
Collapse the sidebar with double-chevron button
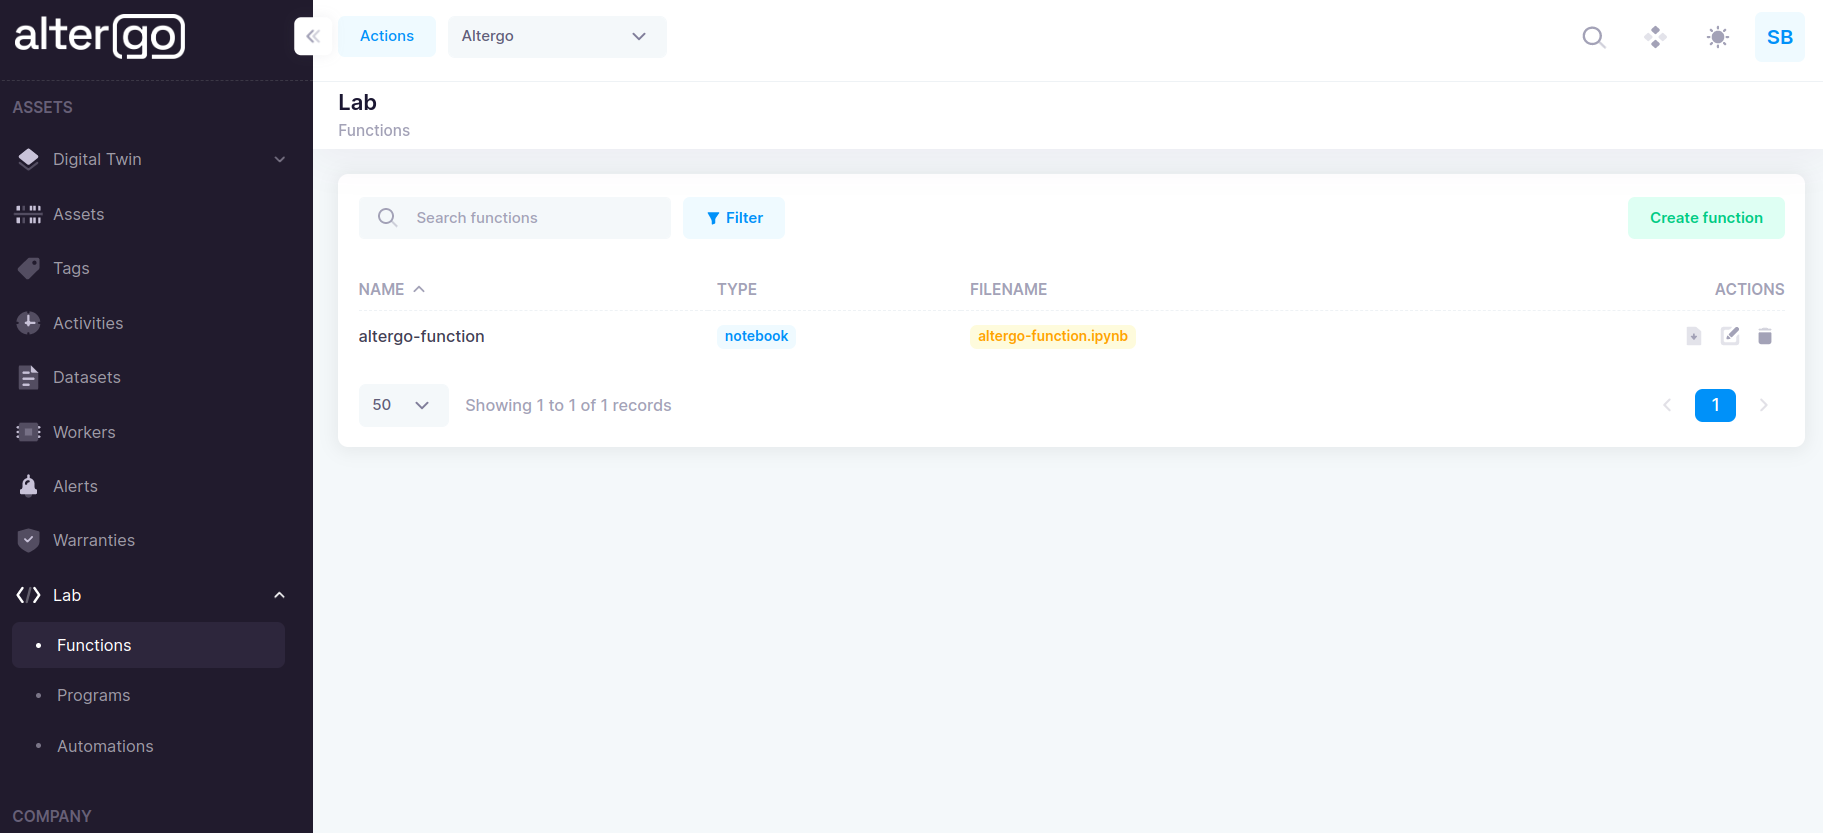[313, 36]
